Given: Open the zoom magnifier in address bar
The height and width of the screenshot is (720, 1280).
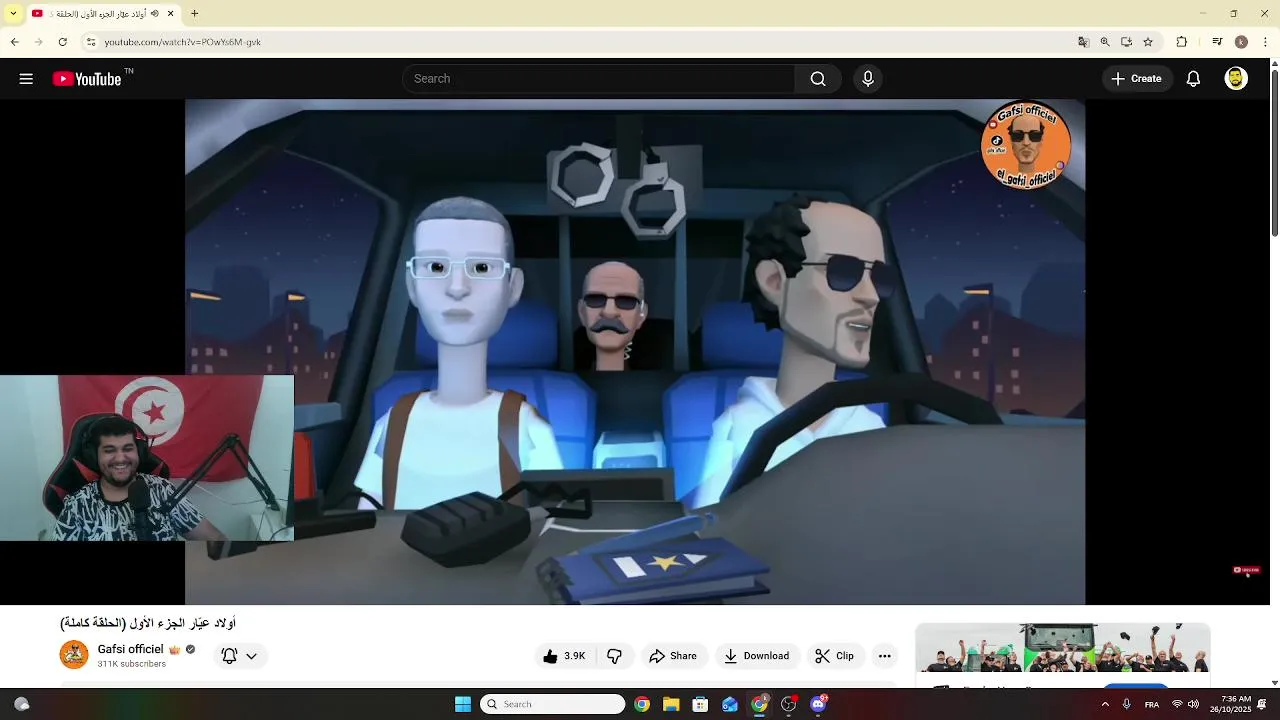Looking at the screenshot, I should (1105, 42).
